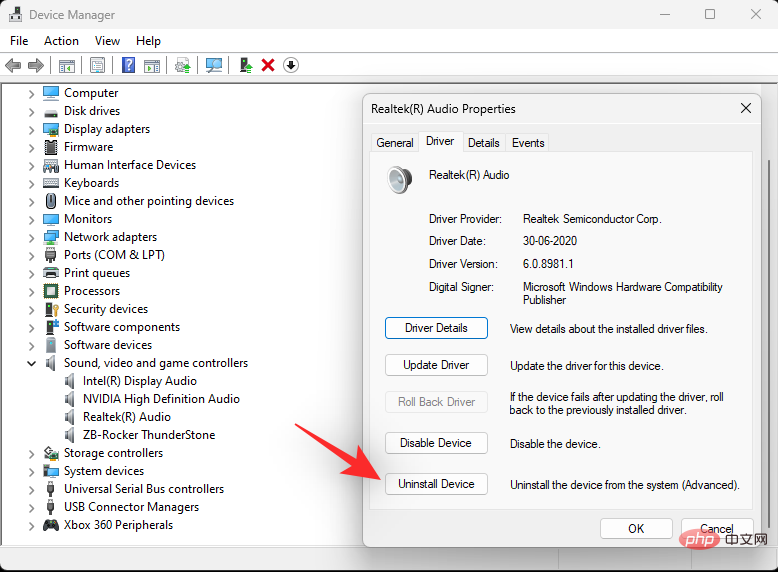
Task: Open the View menu
Action: click(x=107, y=41)
